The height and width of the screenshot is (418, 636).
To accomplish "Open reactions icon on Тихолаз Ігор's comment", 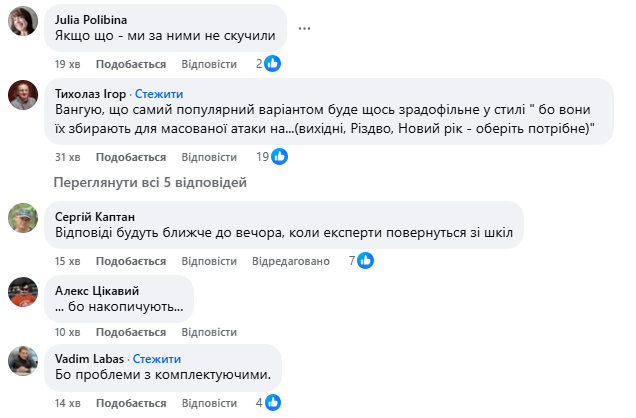I will tap(280, 157).
